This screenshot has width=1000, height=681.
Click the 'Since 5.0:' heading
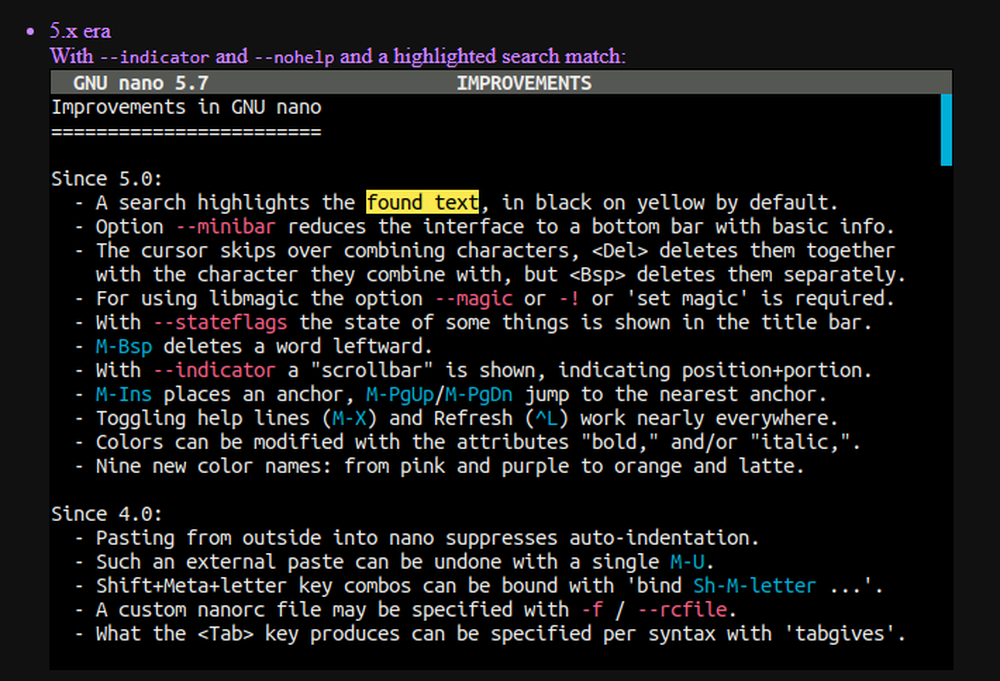(107, 179)
